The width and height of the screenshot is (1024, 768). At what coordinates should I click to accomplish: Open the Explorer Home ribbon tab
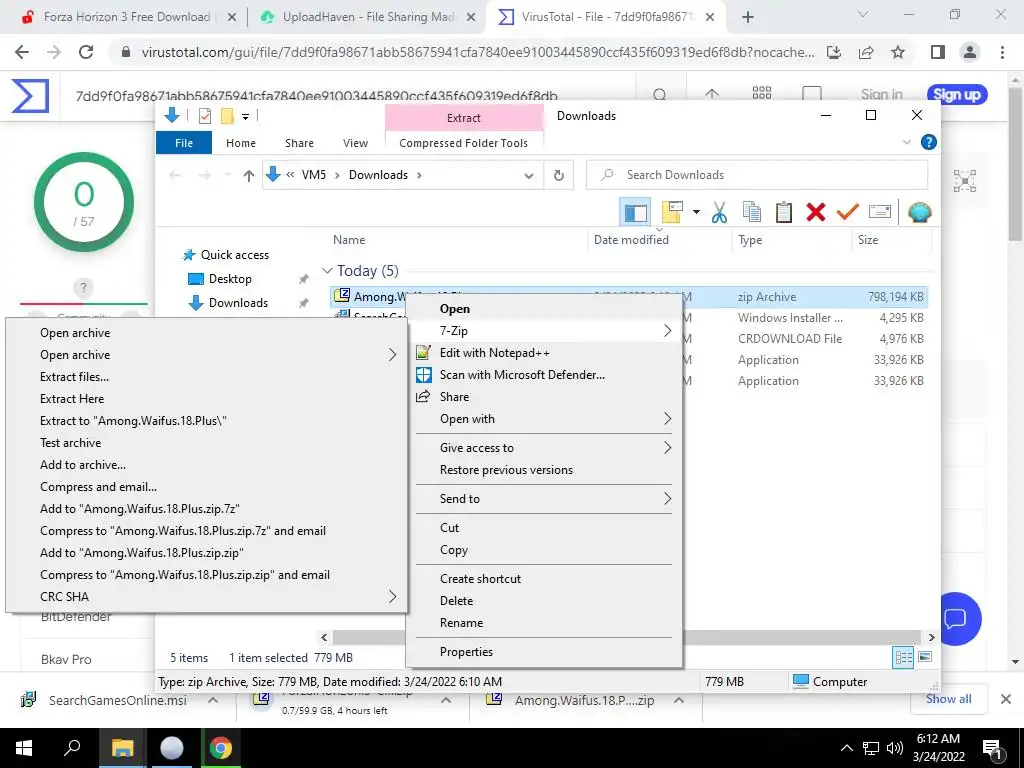(241, 142)
